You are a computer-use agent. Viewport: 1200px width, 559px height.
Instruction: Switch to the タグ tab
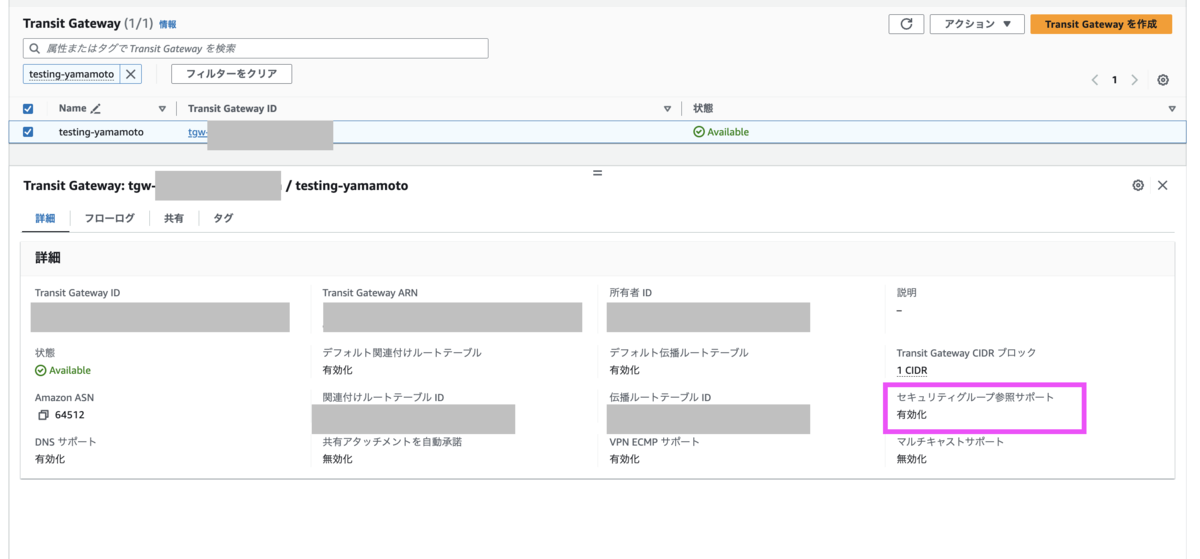(x=223, y=218)
